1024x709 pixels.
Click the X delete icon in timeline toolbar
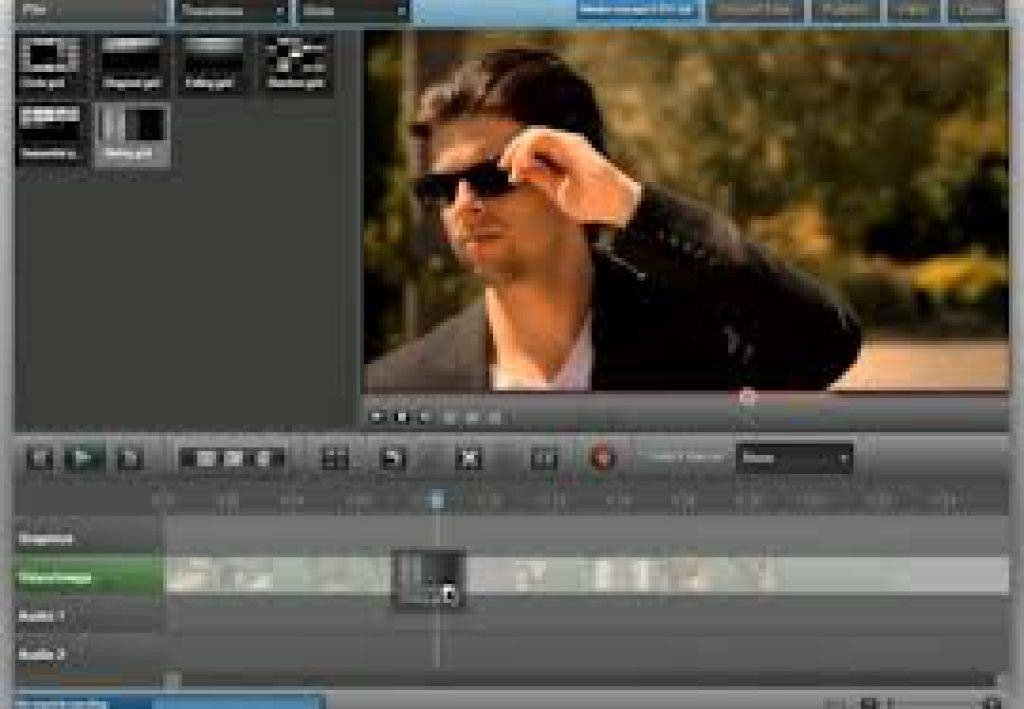point(469,459)
